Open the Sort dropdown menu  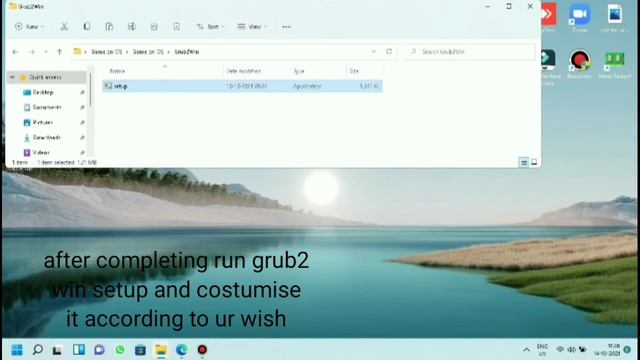tap(210, 27)
